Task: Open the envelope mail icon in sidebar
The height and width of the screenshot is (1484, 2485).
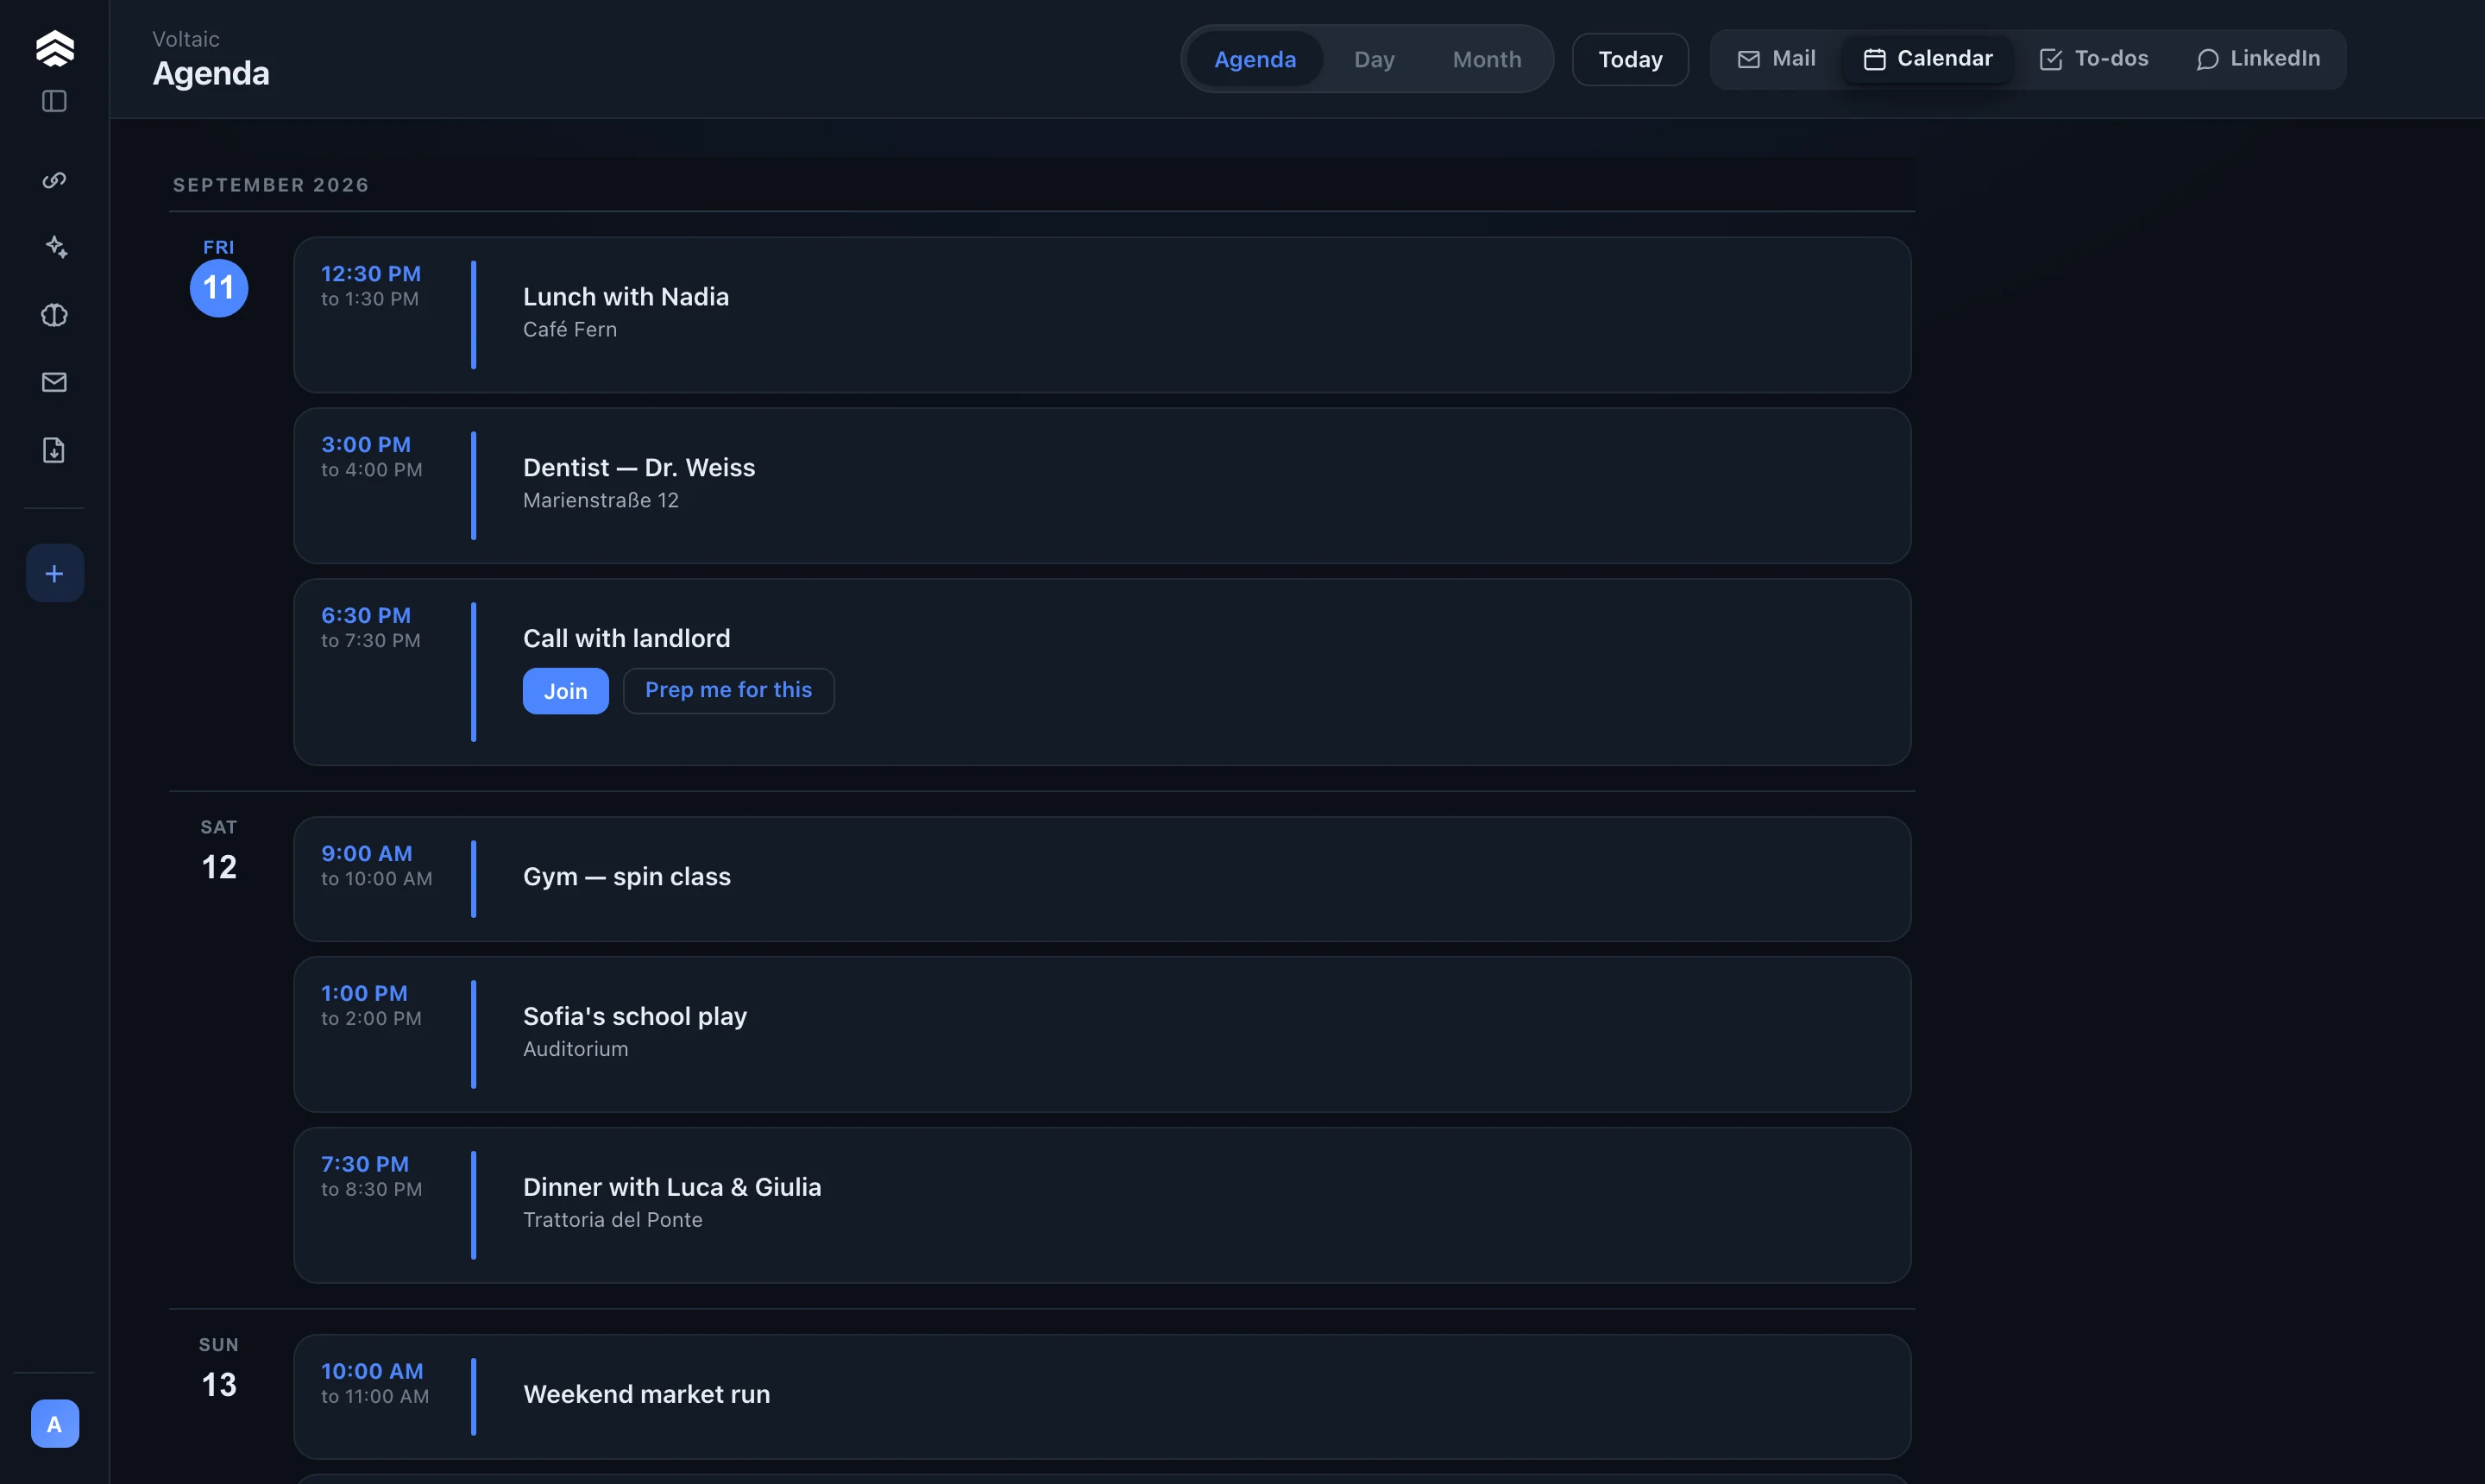Action: click(54, 382)
